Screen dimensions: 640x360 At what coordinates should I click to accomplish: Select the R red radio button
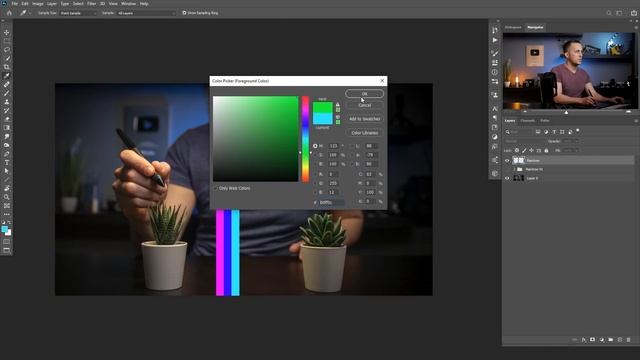[x=315, y=174]
